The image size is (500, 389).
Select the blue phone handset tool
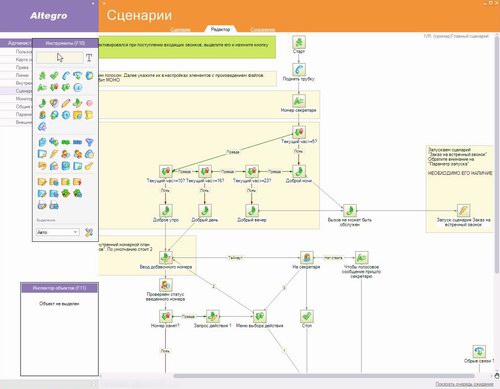[66, 76]
